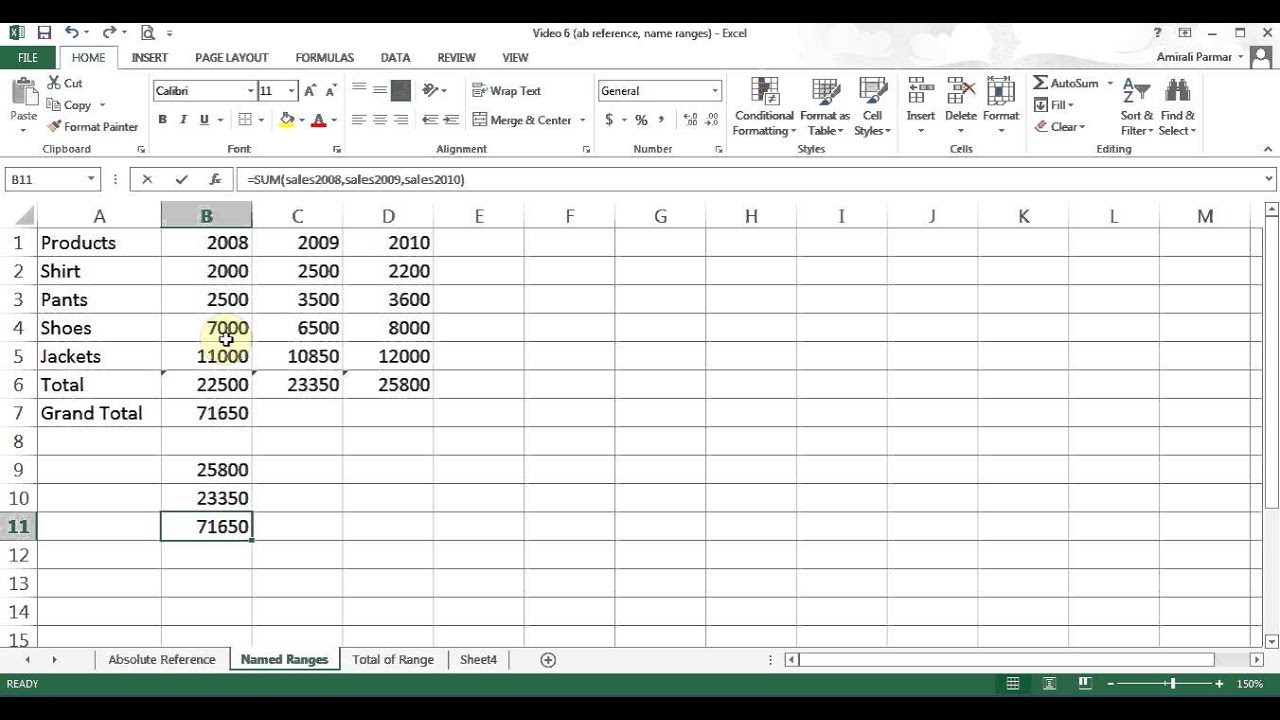Apply a fill color with the paint bucket
The image size is (1280, 720).
point(287,120)
